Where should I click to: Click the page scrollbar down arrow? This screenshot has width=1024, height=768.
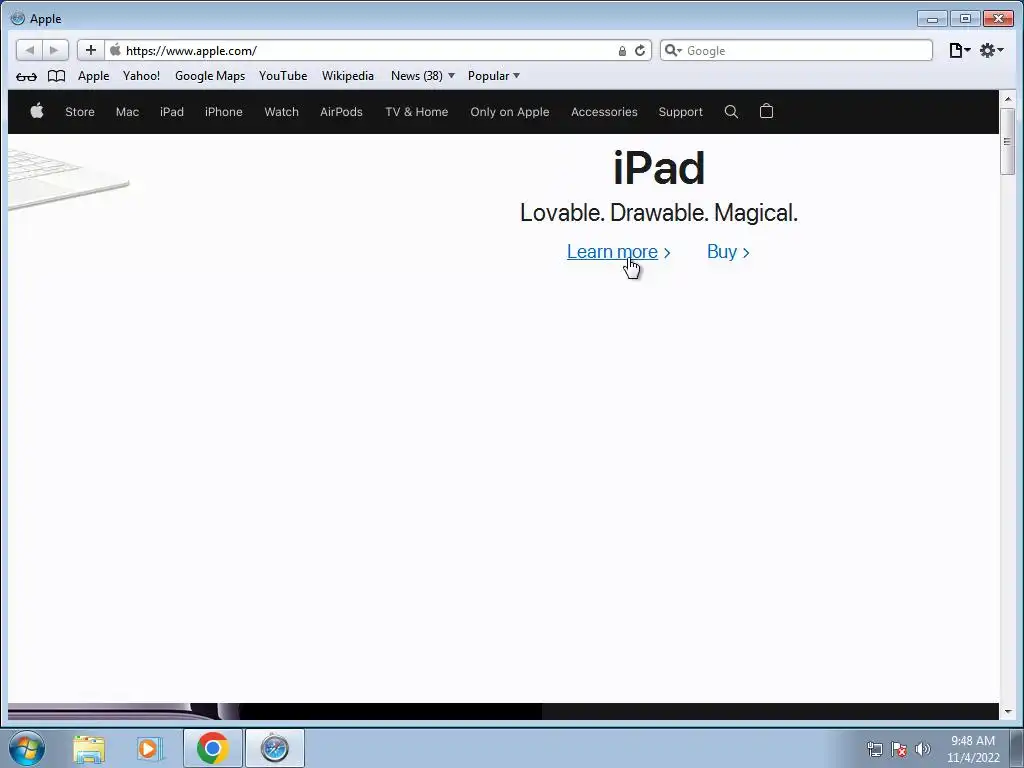tap(1008, 712)
